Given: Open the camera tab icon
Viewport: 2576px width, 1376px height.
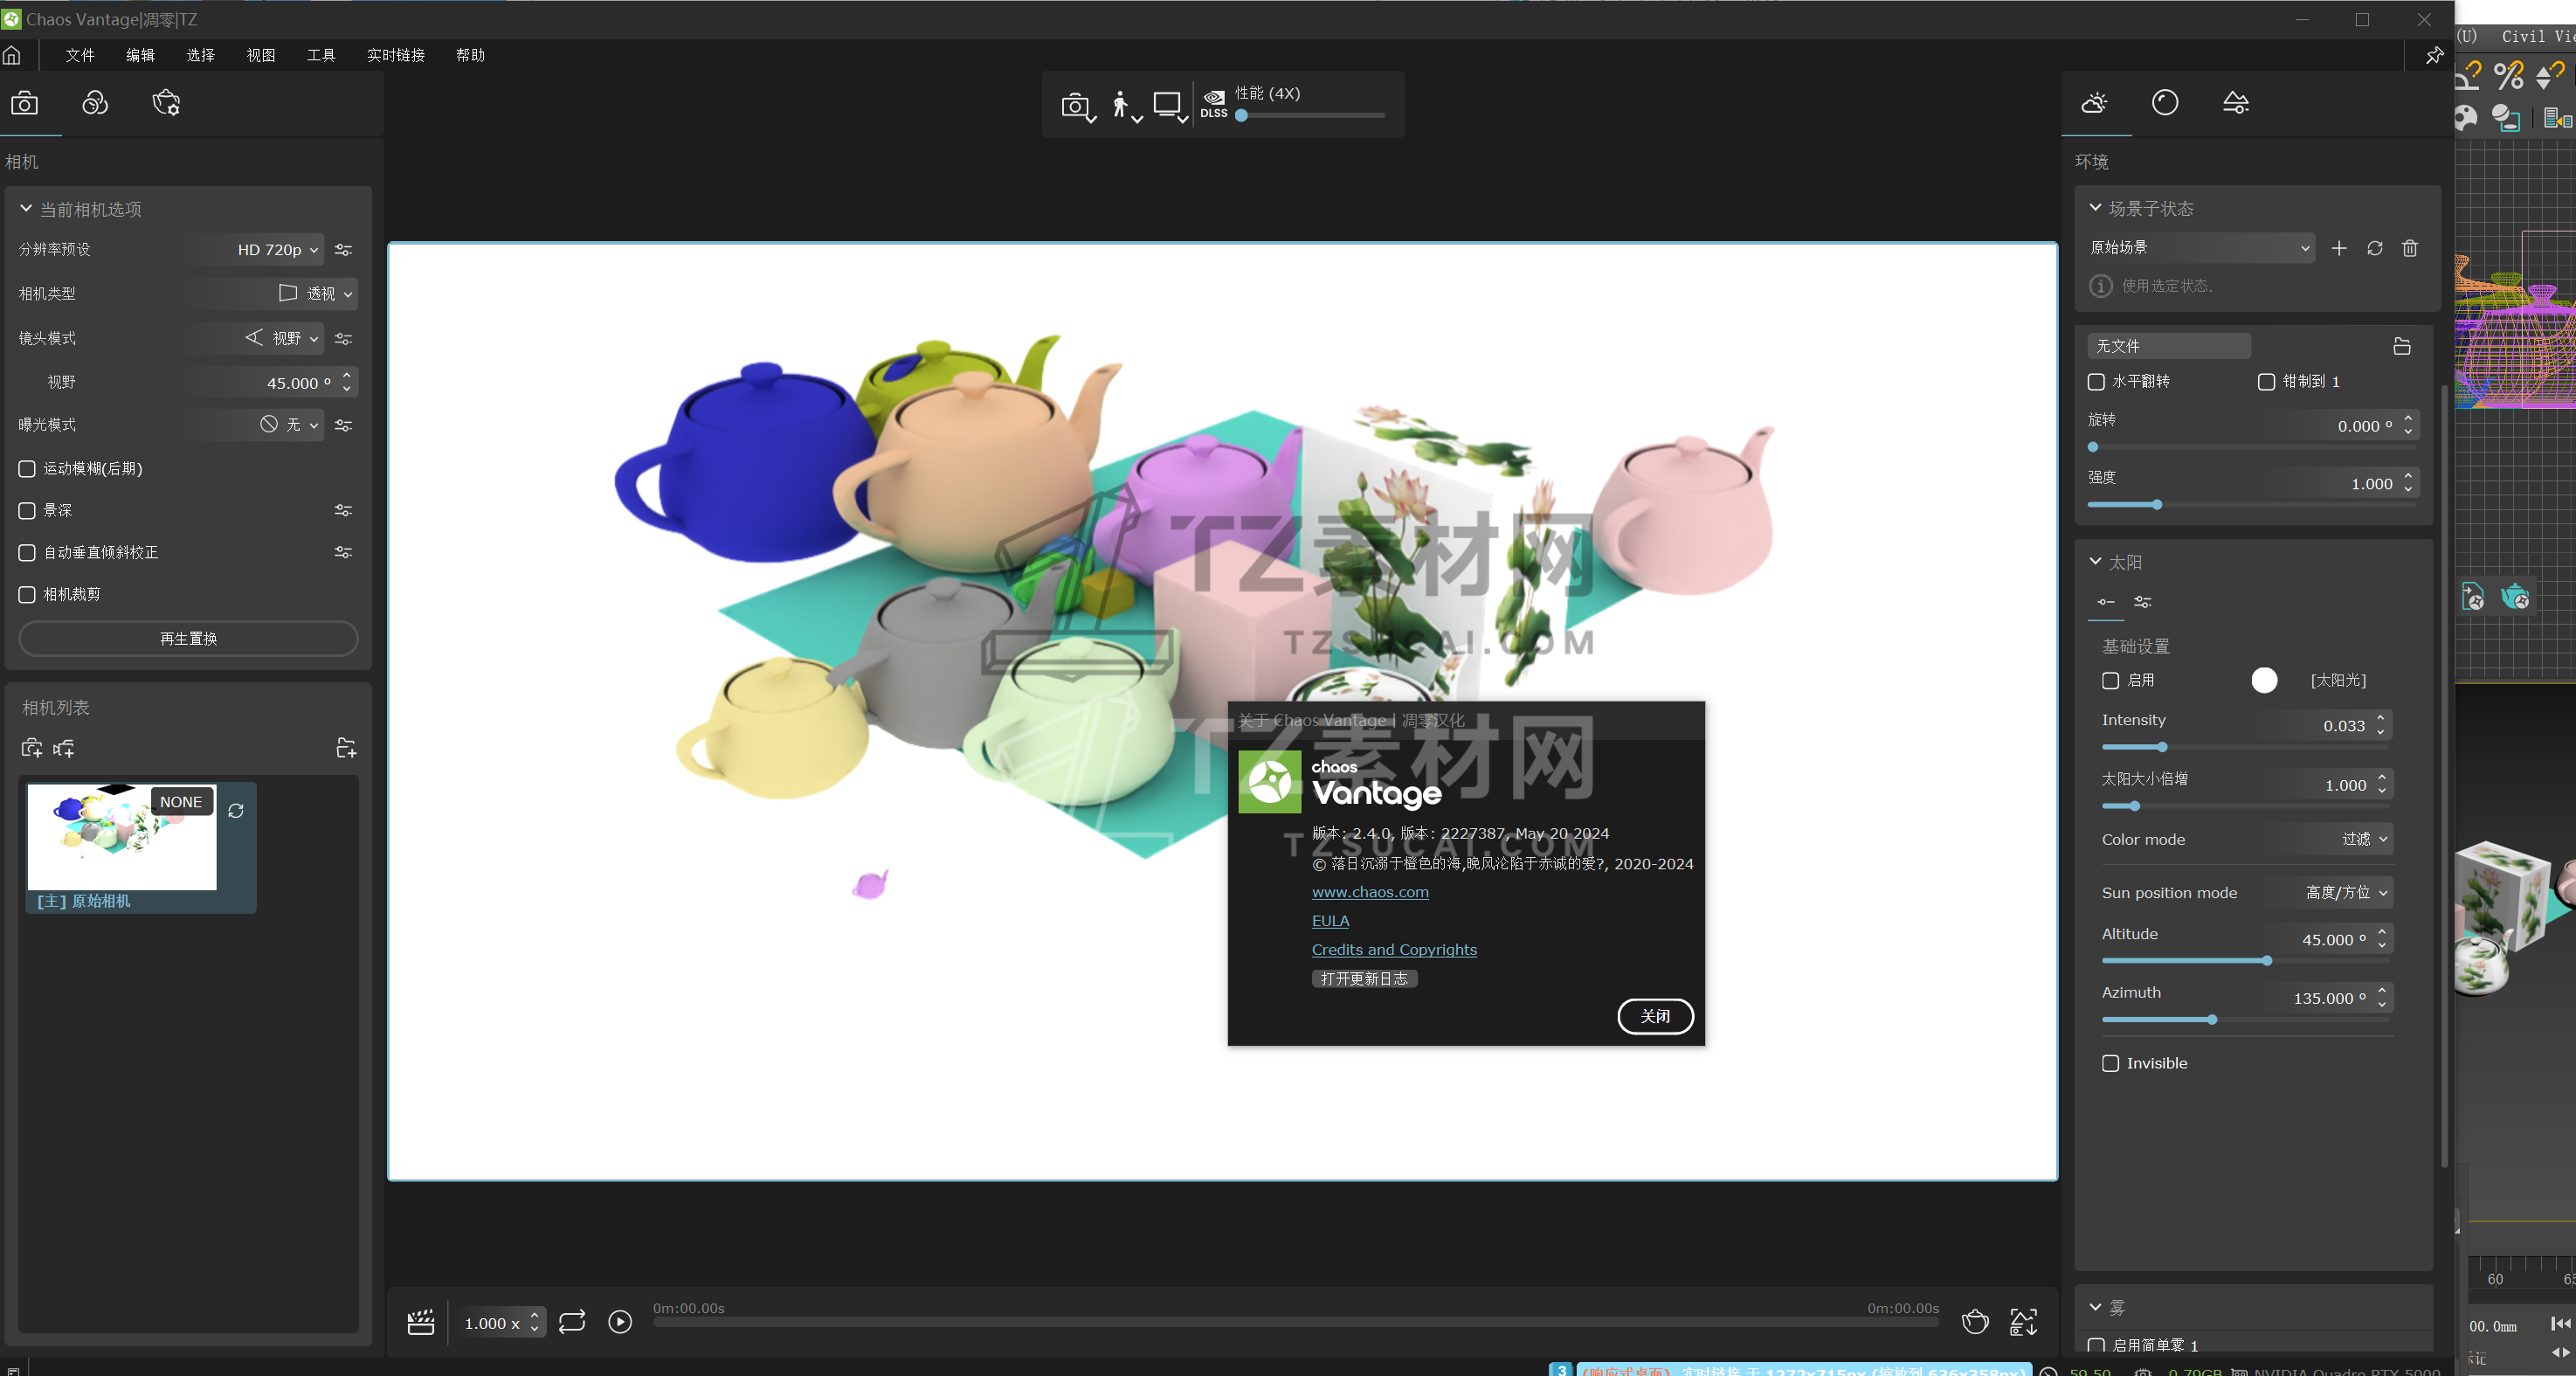Looking at the screenshot, I should pos(24,103).
